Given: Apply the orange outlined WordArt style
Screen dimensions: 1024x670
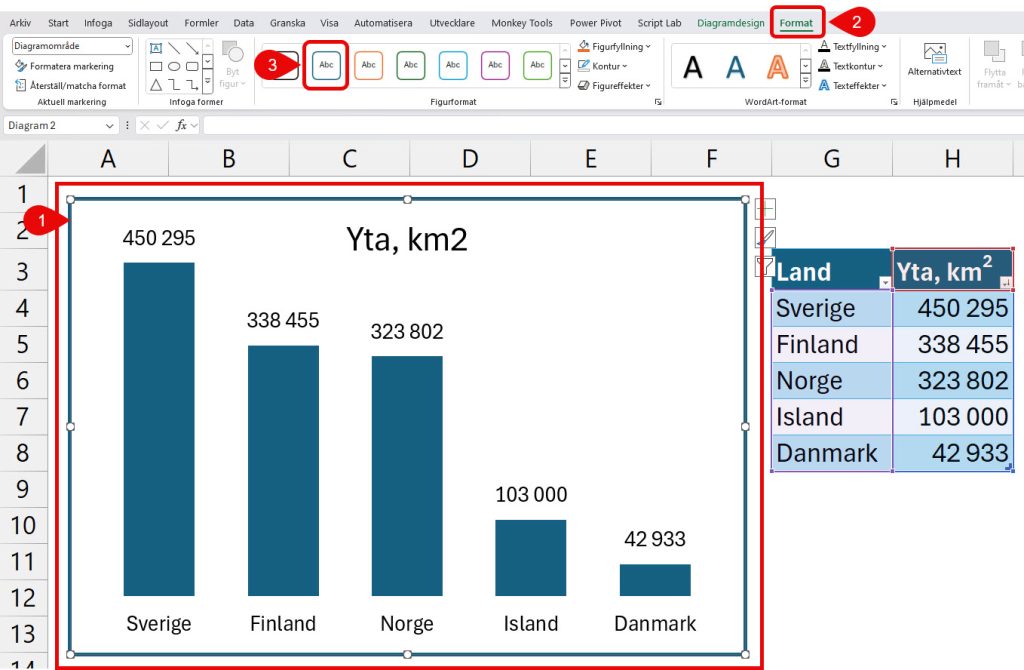Looking at the screenshot, I should (x=777, y=67).
